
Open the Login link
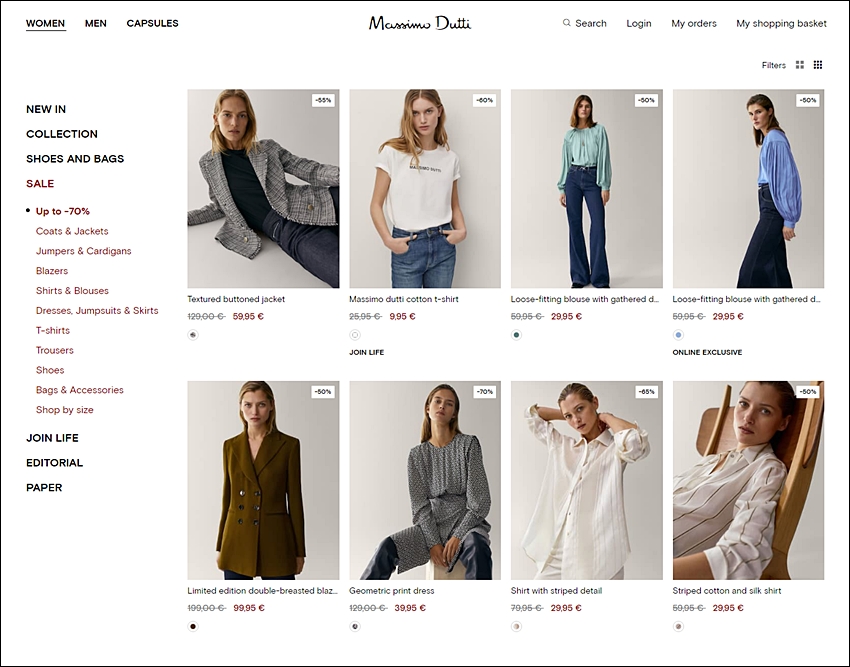639,23
